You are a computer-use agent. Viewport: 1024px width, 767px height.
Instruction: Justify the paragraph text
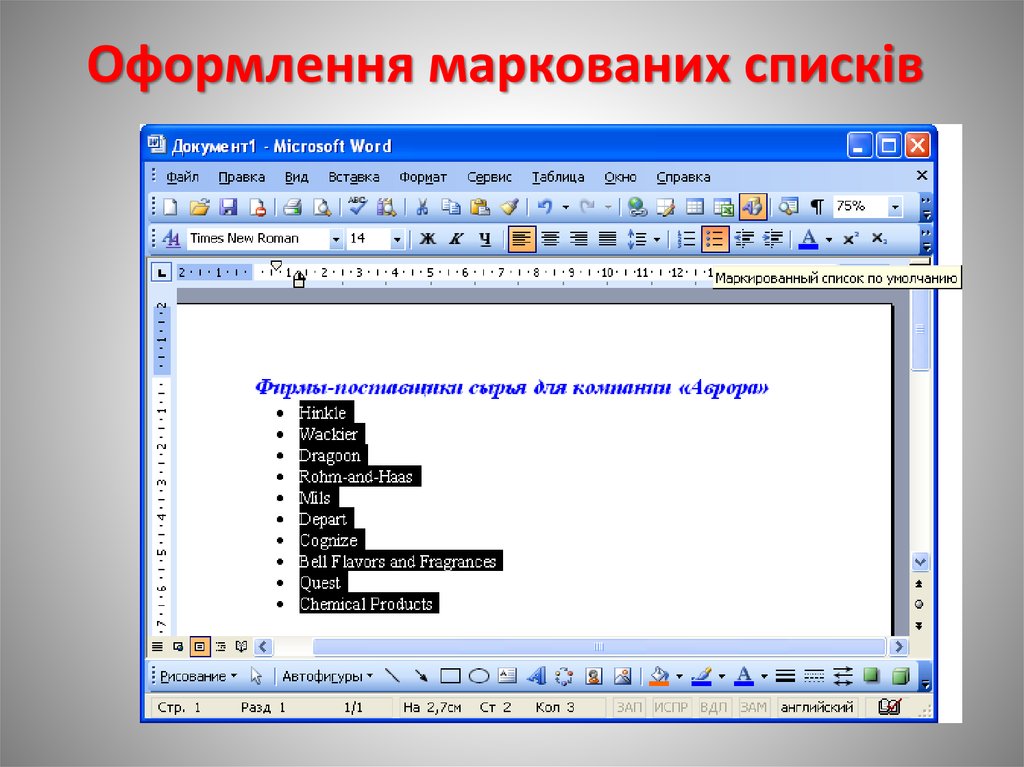coord(607,239)
